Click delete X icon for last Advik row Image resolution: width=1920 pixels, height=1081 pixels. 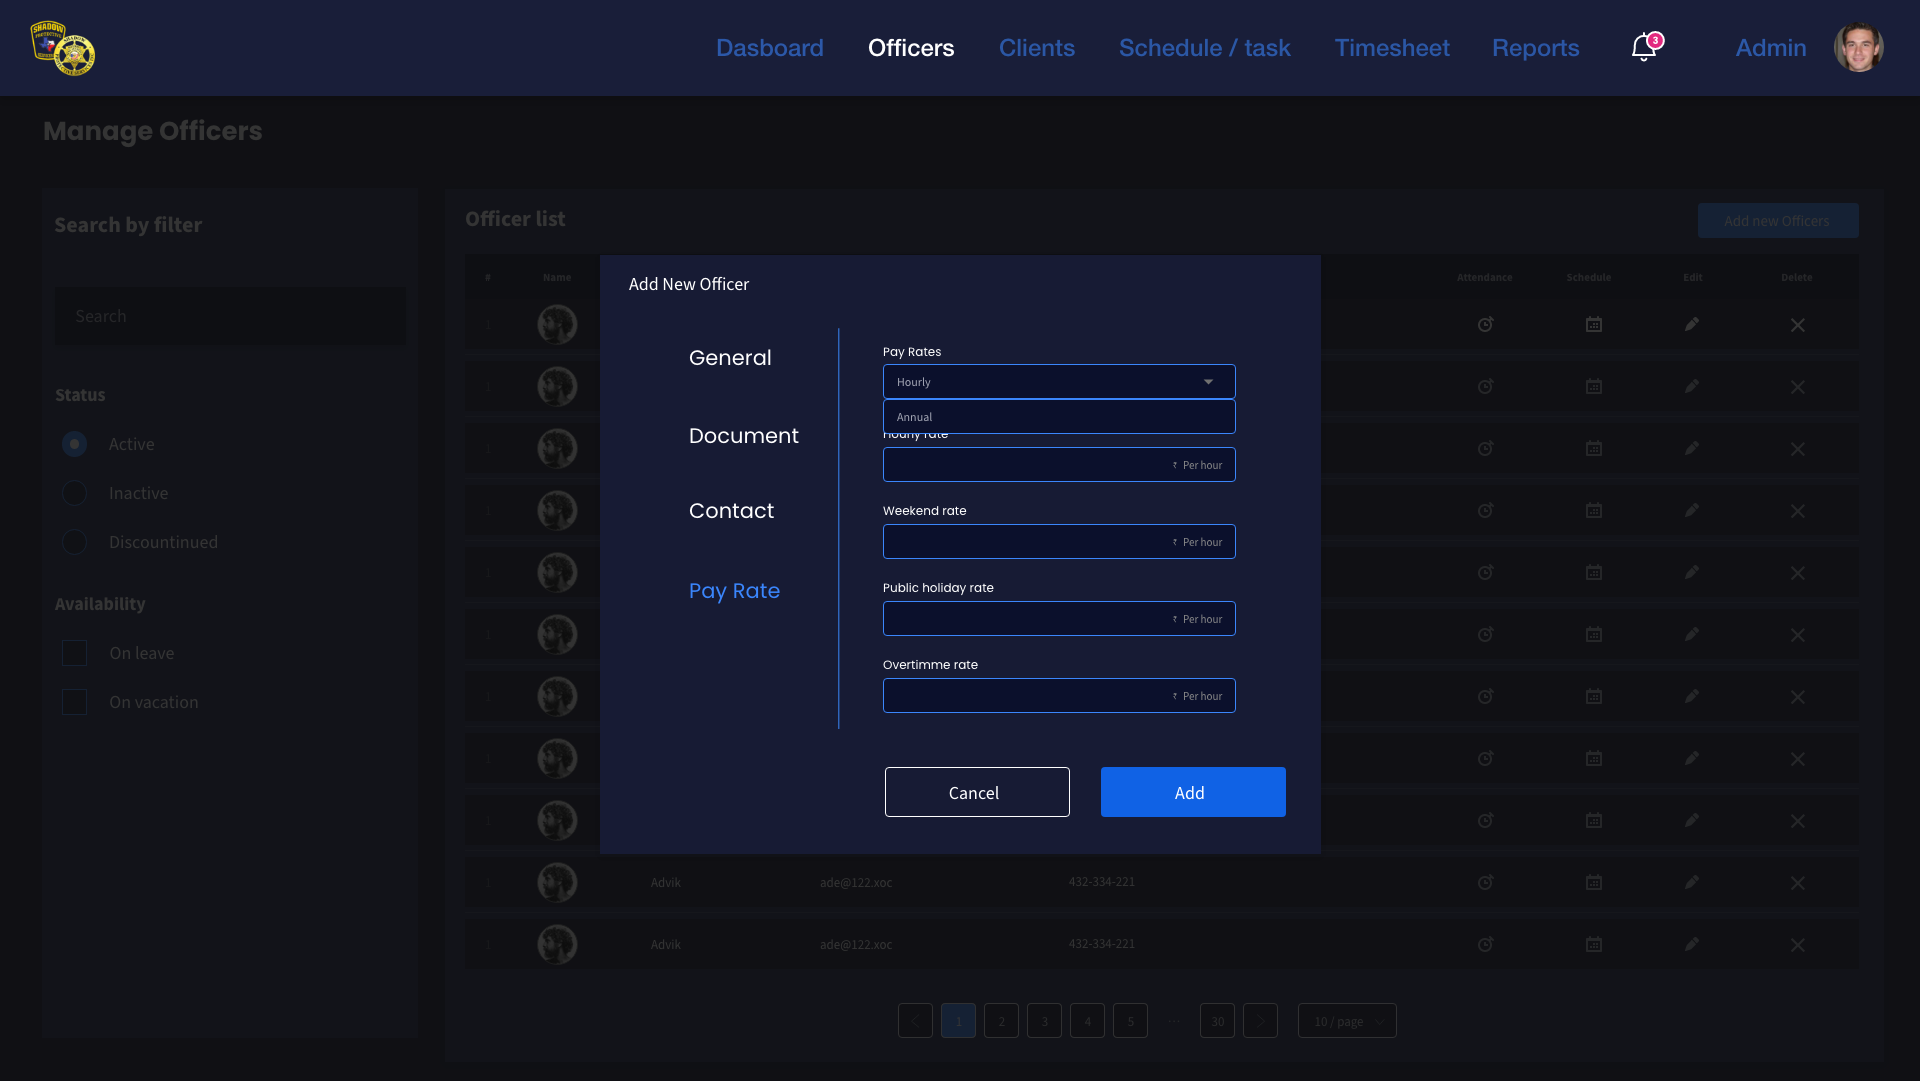1797,945
